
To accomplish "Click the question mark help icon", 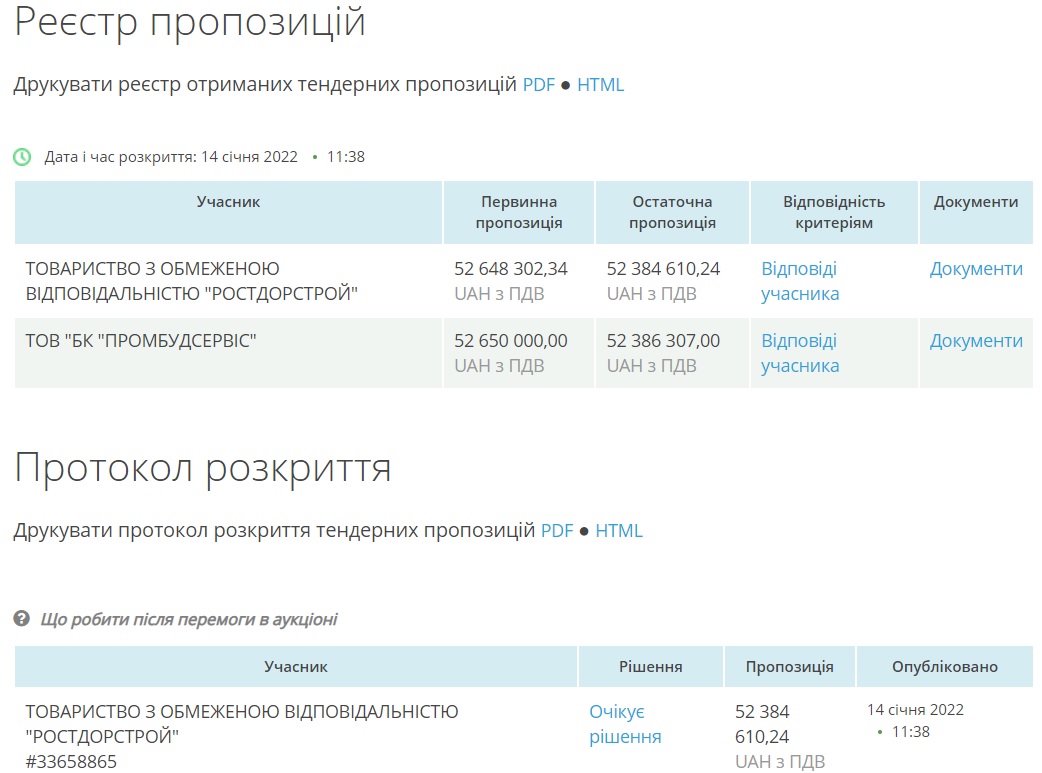I will pyautogui.click(x=22, y=619).
